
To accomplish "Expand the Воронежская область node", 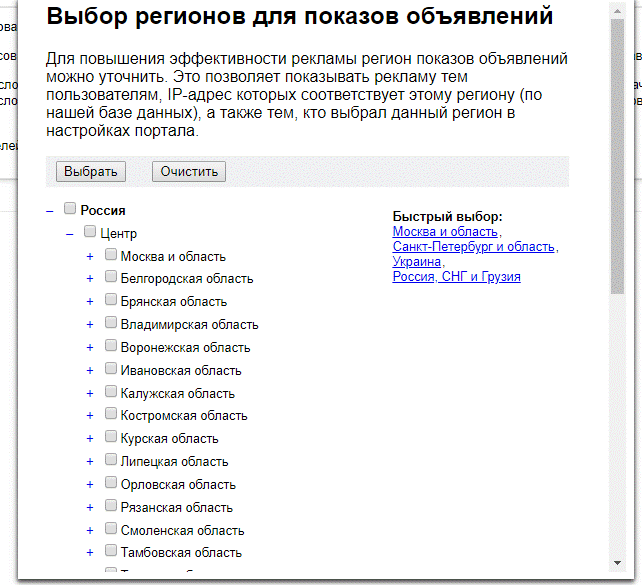I will pyautogui.click(x=90, y=347).
